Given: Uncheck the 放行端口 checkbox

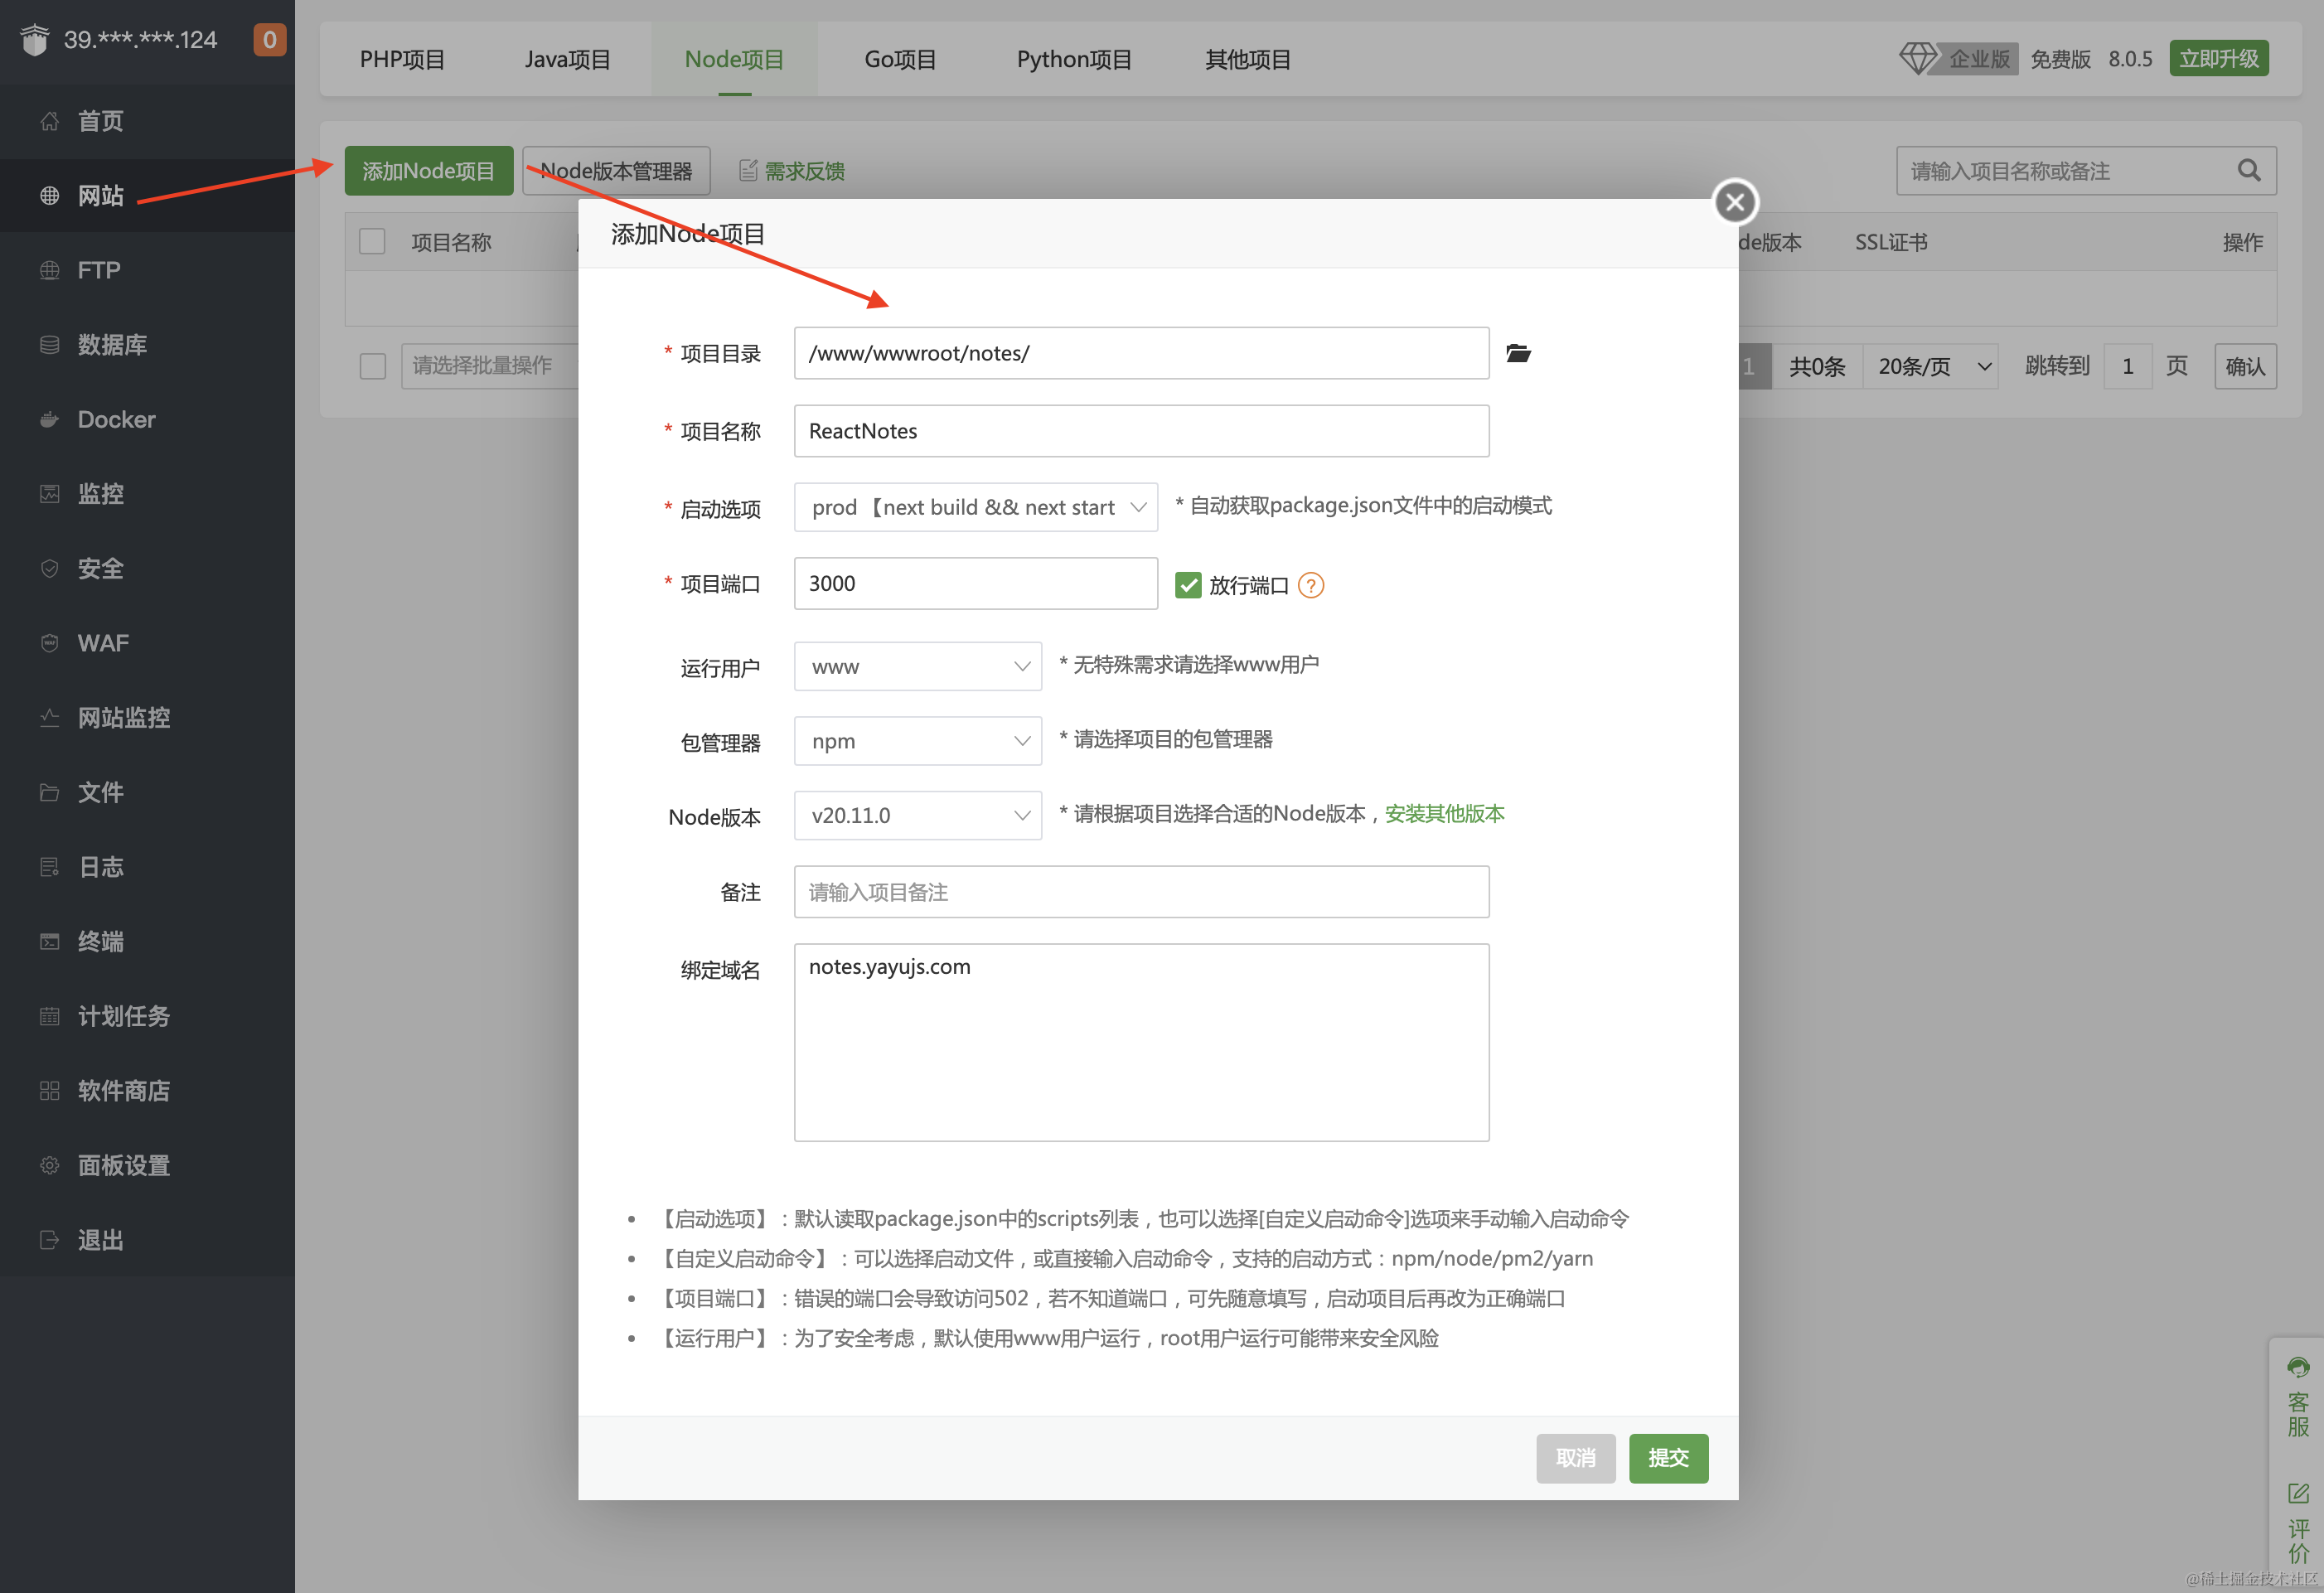Looking at the screenshot, I should 1187,585.
